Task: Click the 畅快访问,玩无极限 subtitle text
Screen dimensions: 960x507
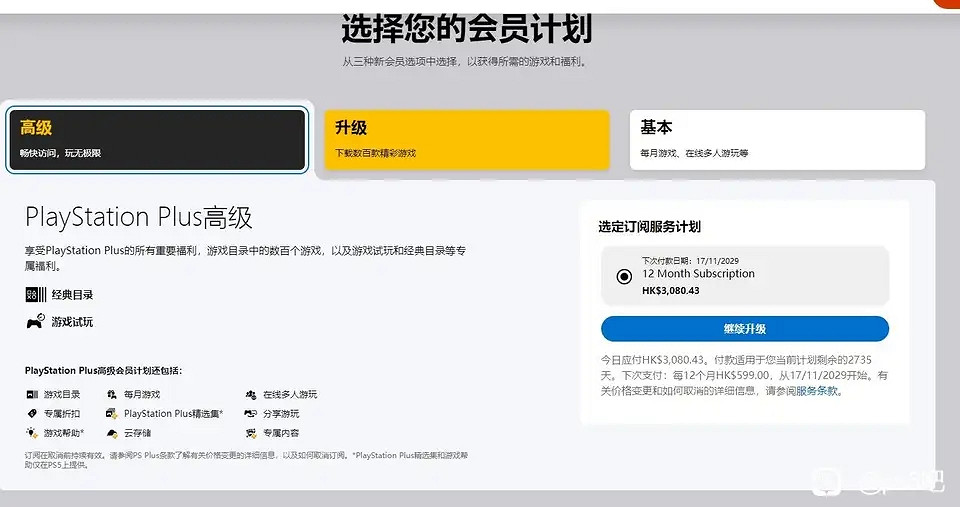Action: pos(60,153)
